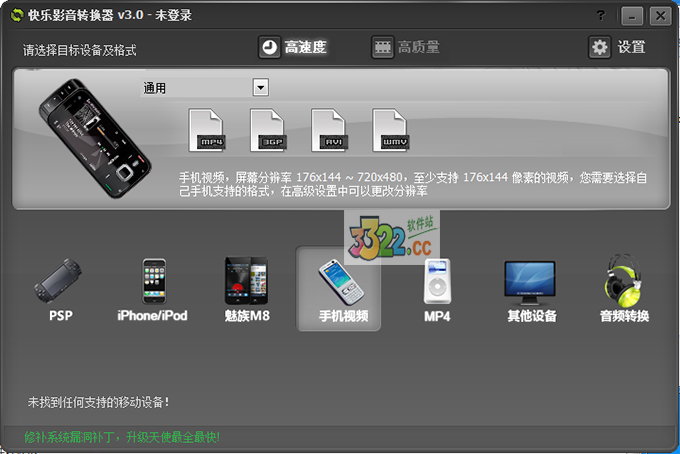Click the help question mark icon
The image size is (680, 454).
tap(601, 16)
